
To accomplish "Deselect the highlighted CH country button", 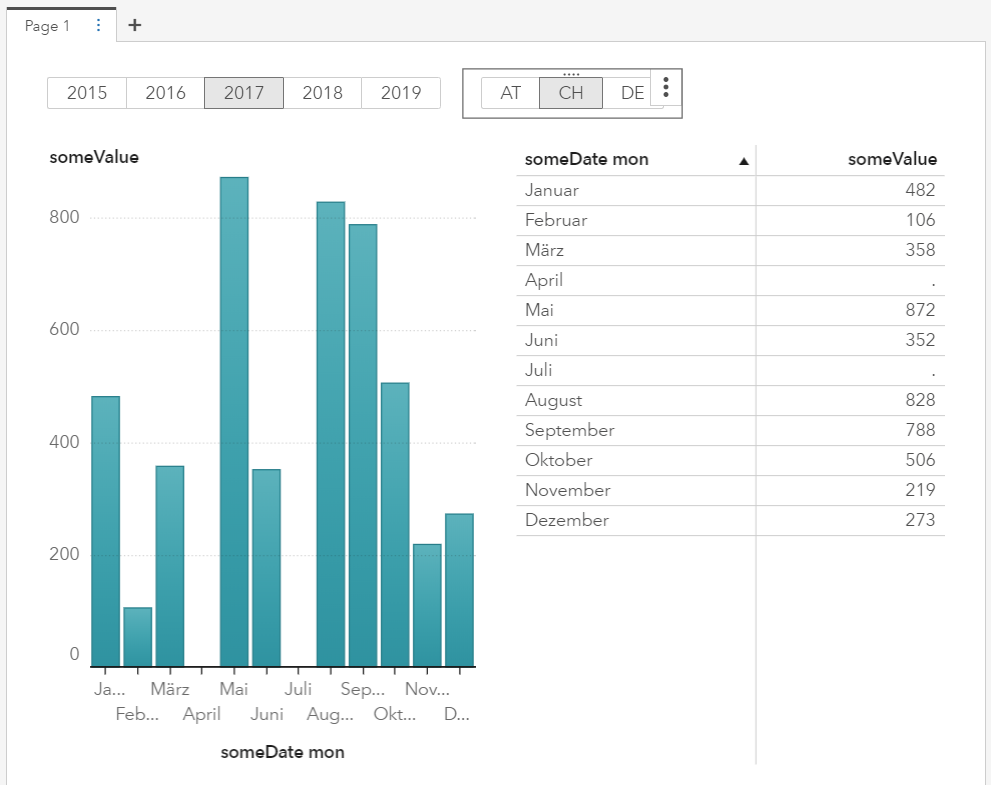I will (570, 93).
